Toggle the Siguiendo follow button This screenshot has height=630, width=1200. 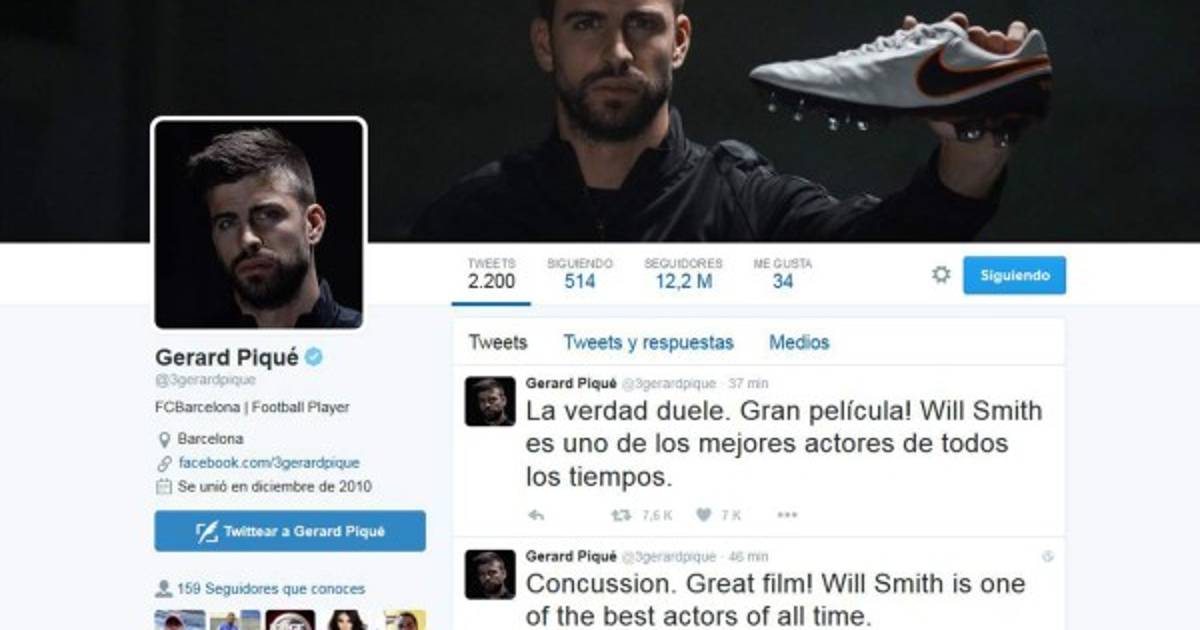[1015, 275]
